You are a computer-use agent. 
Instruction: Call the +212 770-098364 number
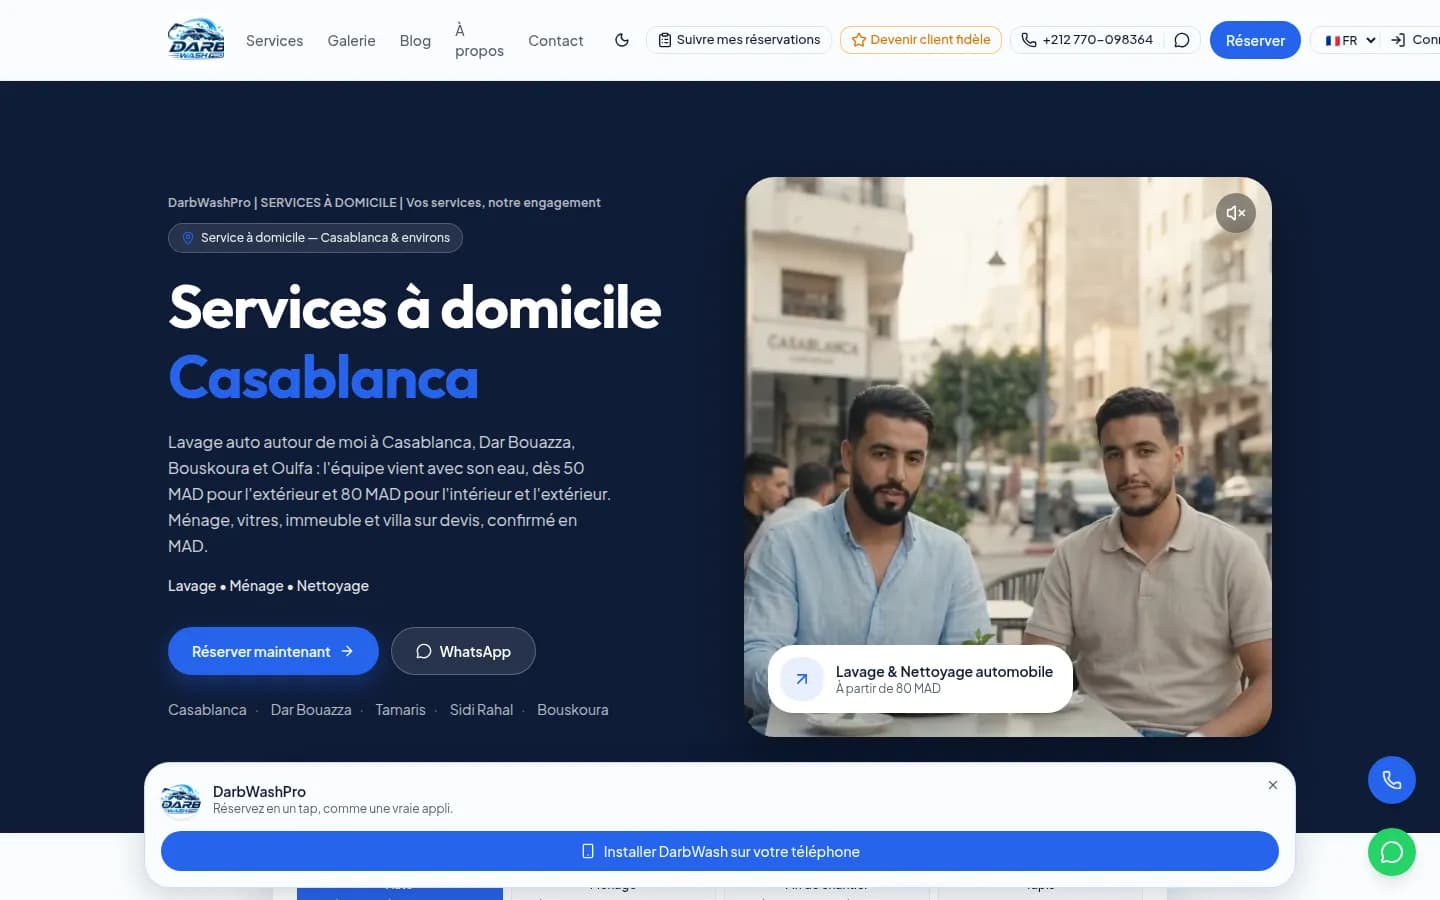1087,40
